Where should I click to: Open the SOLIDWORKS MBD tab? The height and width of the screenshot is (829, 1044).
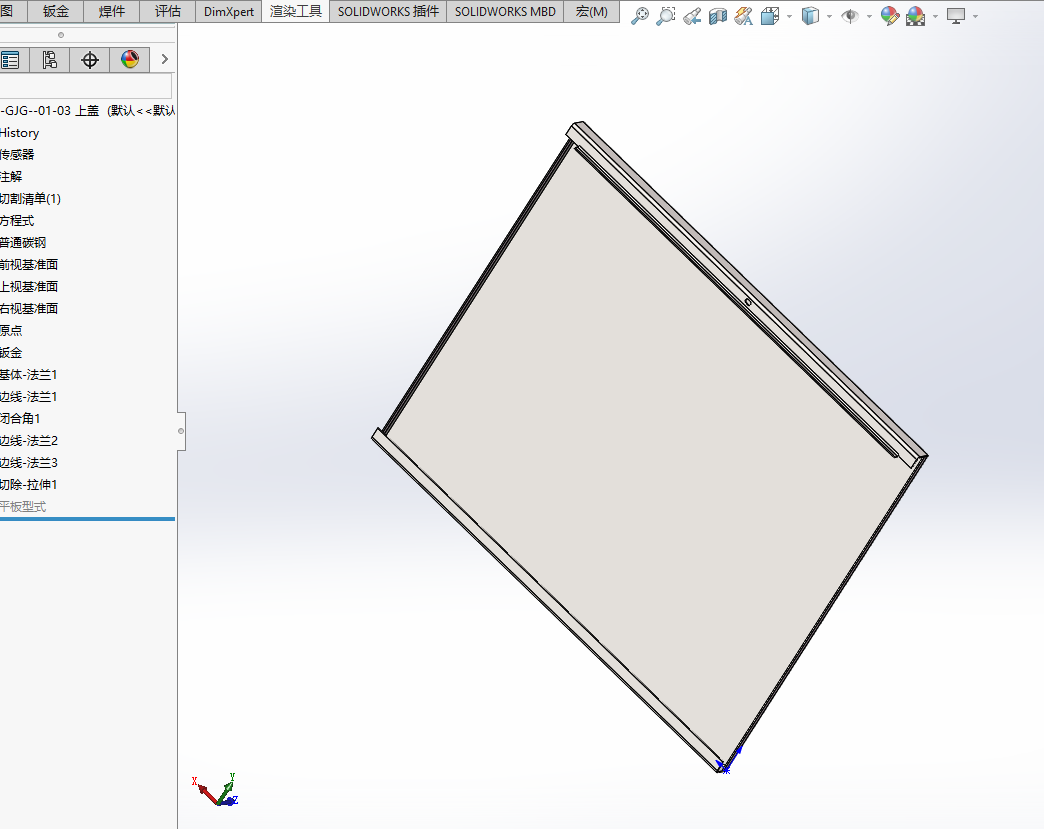pos(505,11)
